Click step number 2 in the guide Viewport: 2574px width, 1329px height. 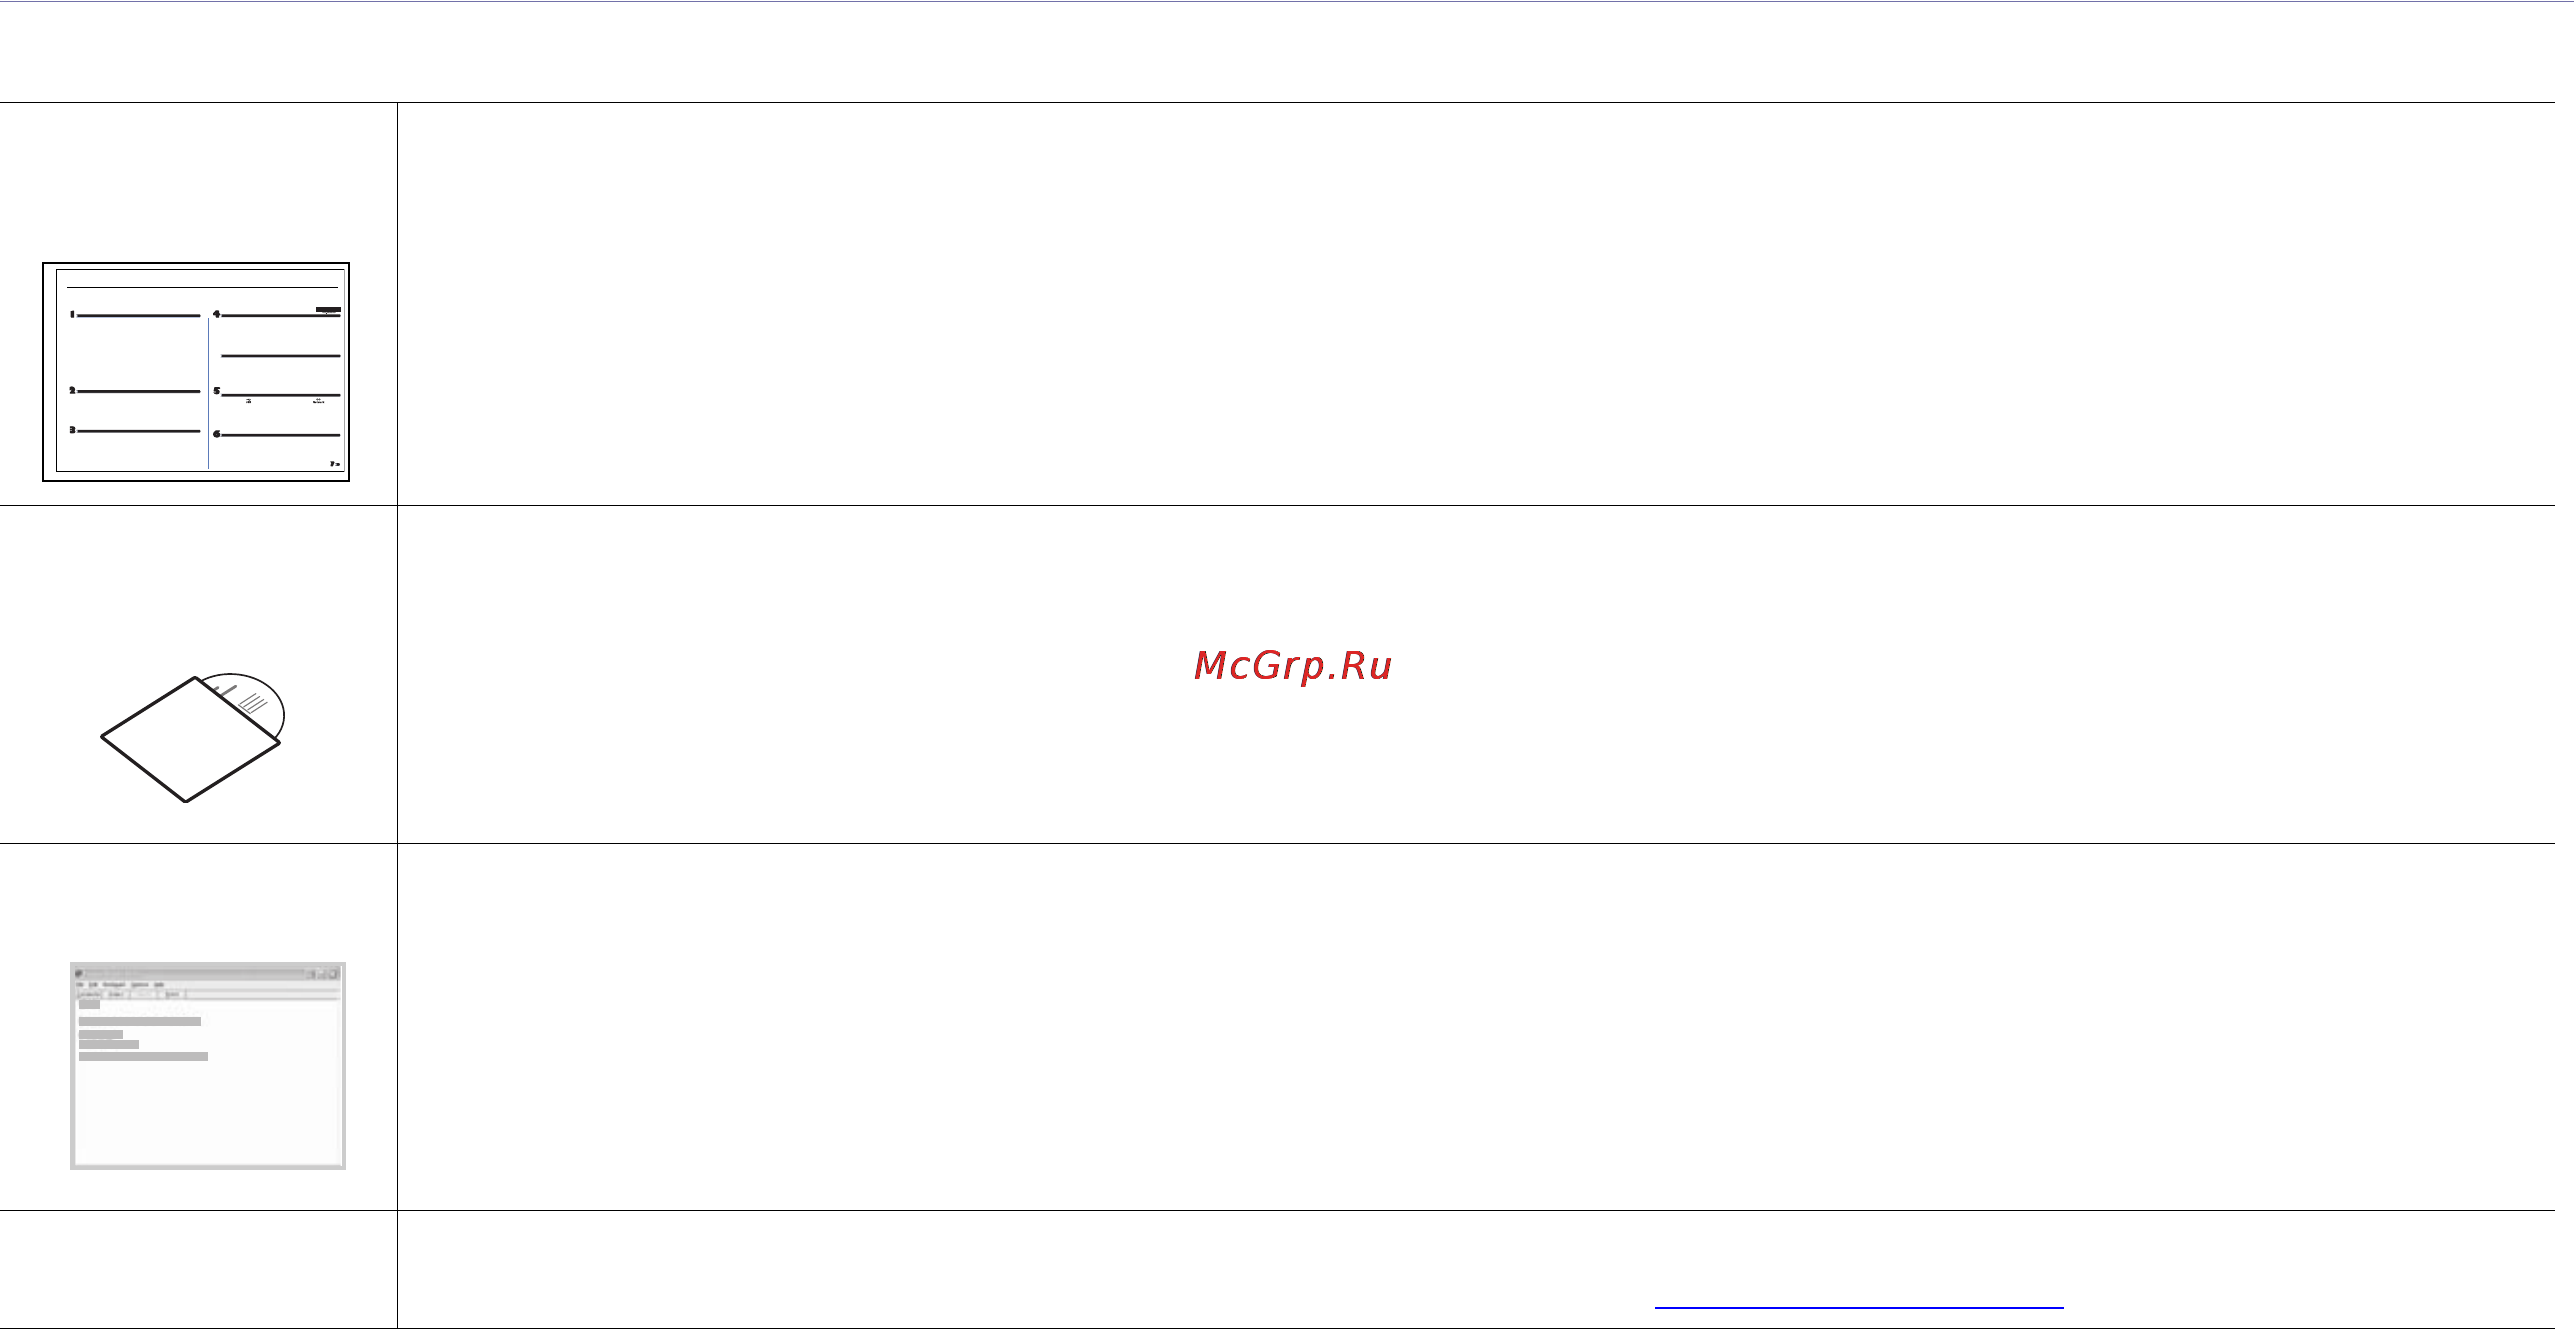72,391
